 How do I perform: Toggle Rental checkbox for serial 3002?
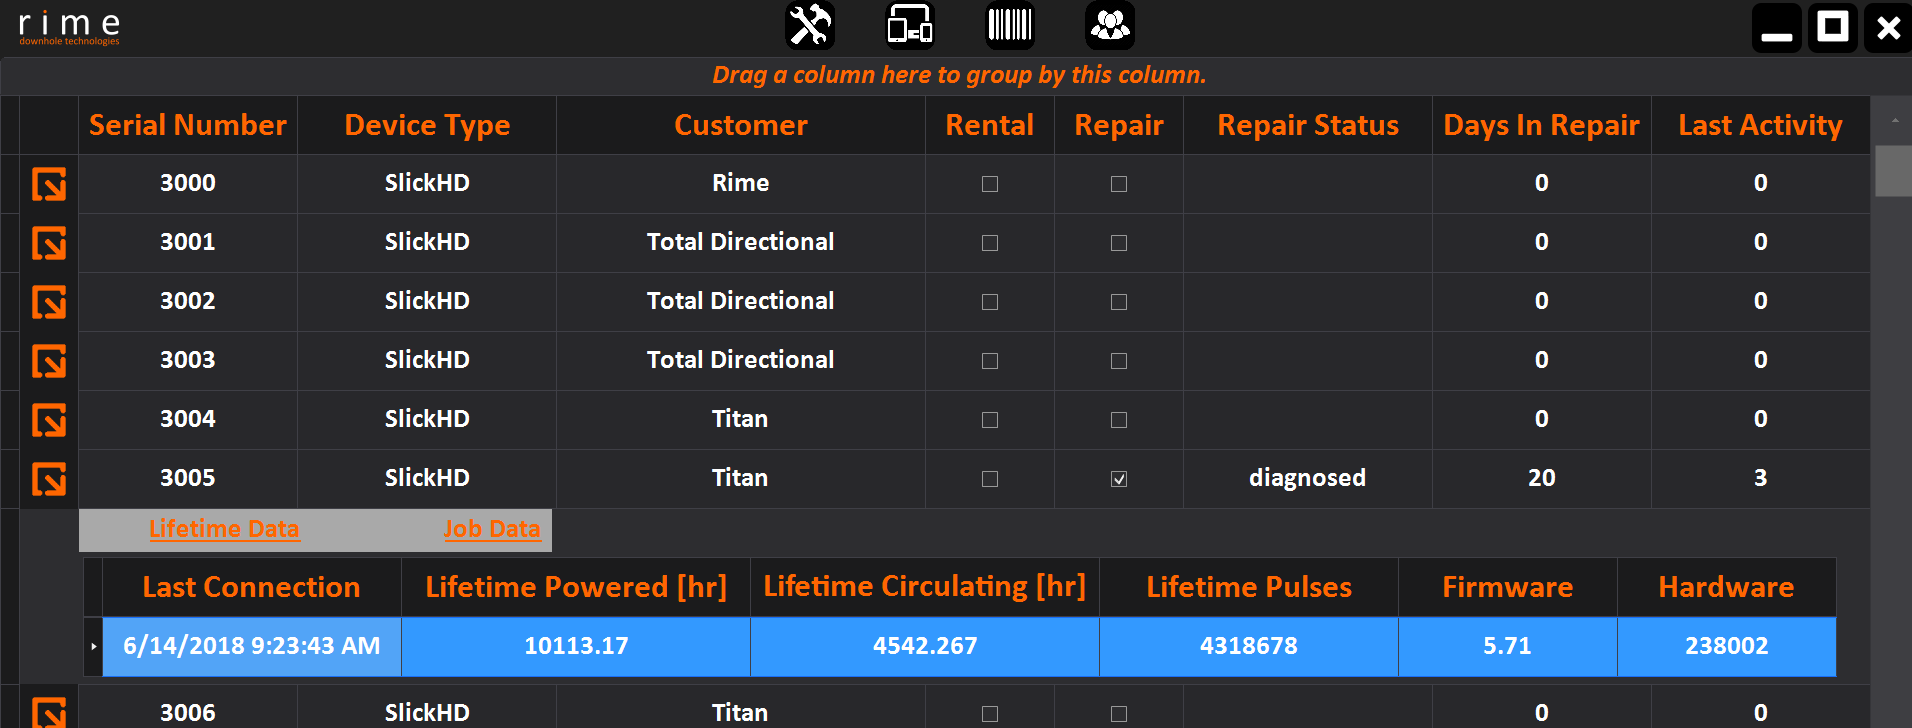coord(990,302)
